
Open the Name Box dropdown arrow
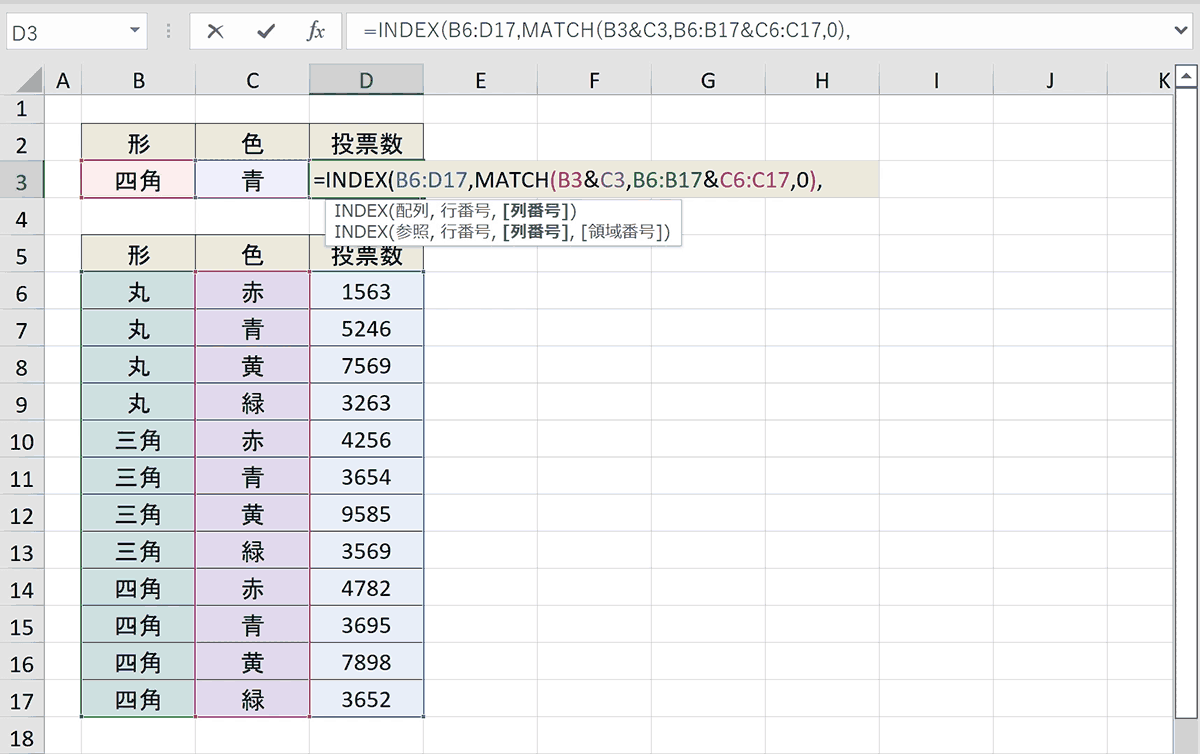[136, 32]
